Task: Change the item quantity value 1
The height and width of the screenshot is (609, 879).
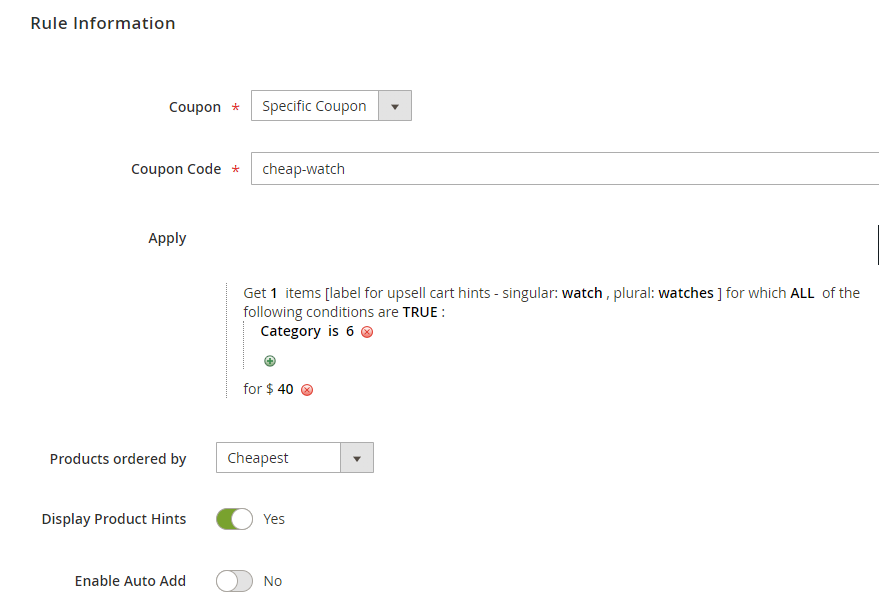Action: pos(274,293)
